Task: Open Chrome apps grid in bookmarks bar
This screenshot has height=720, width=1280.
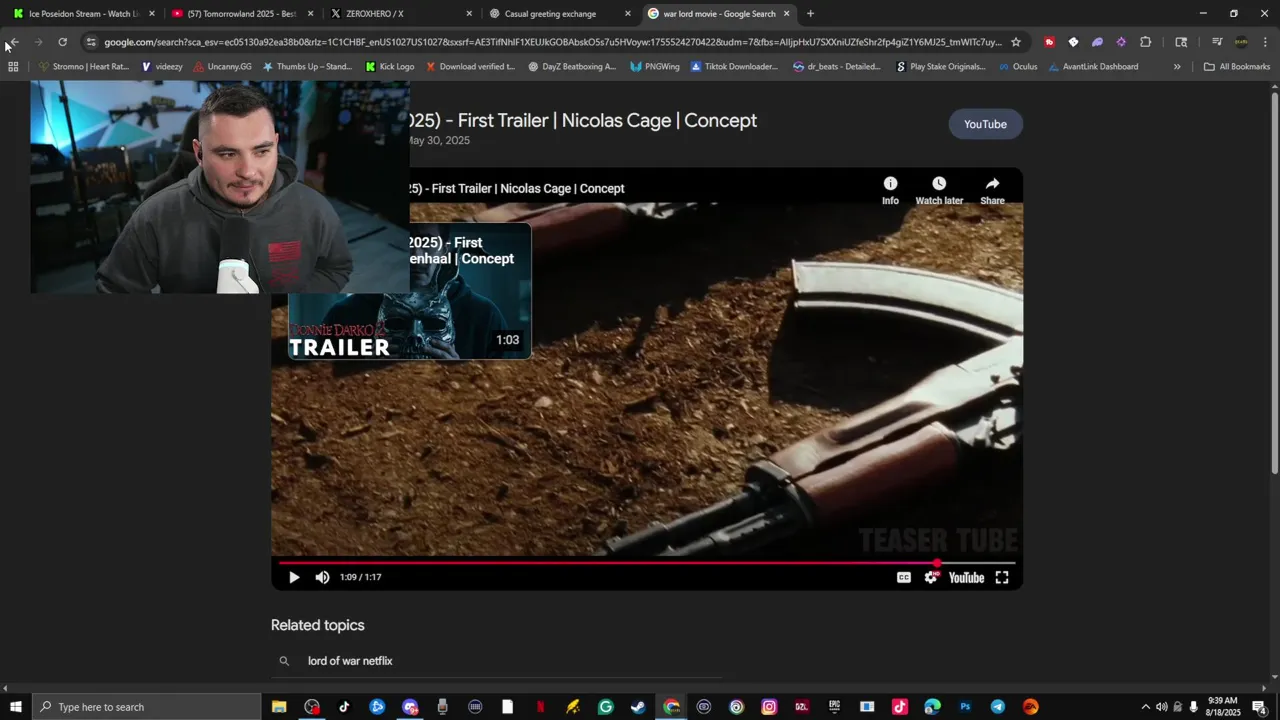Action: coord(13,67)
